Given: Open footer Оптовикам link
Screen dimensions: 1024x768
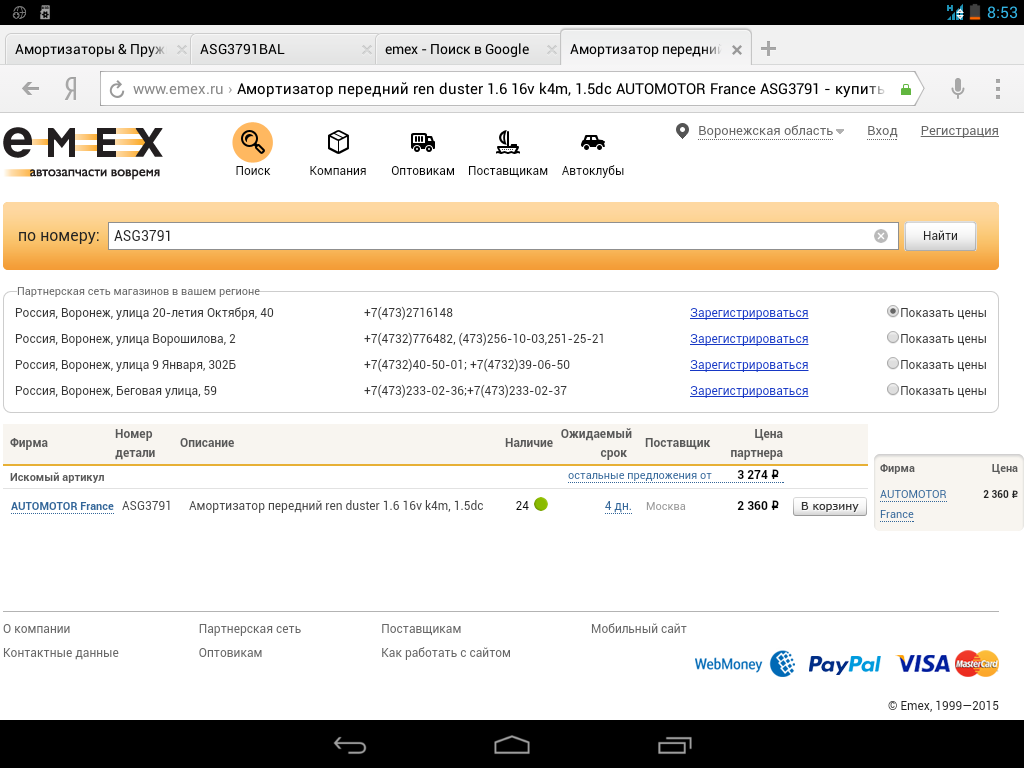Looking at the screenshot, I should 231,653.
